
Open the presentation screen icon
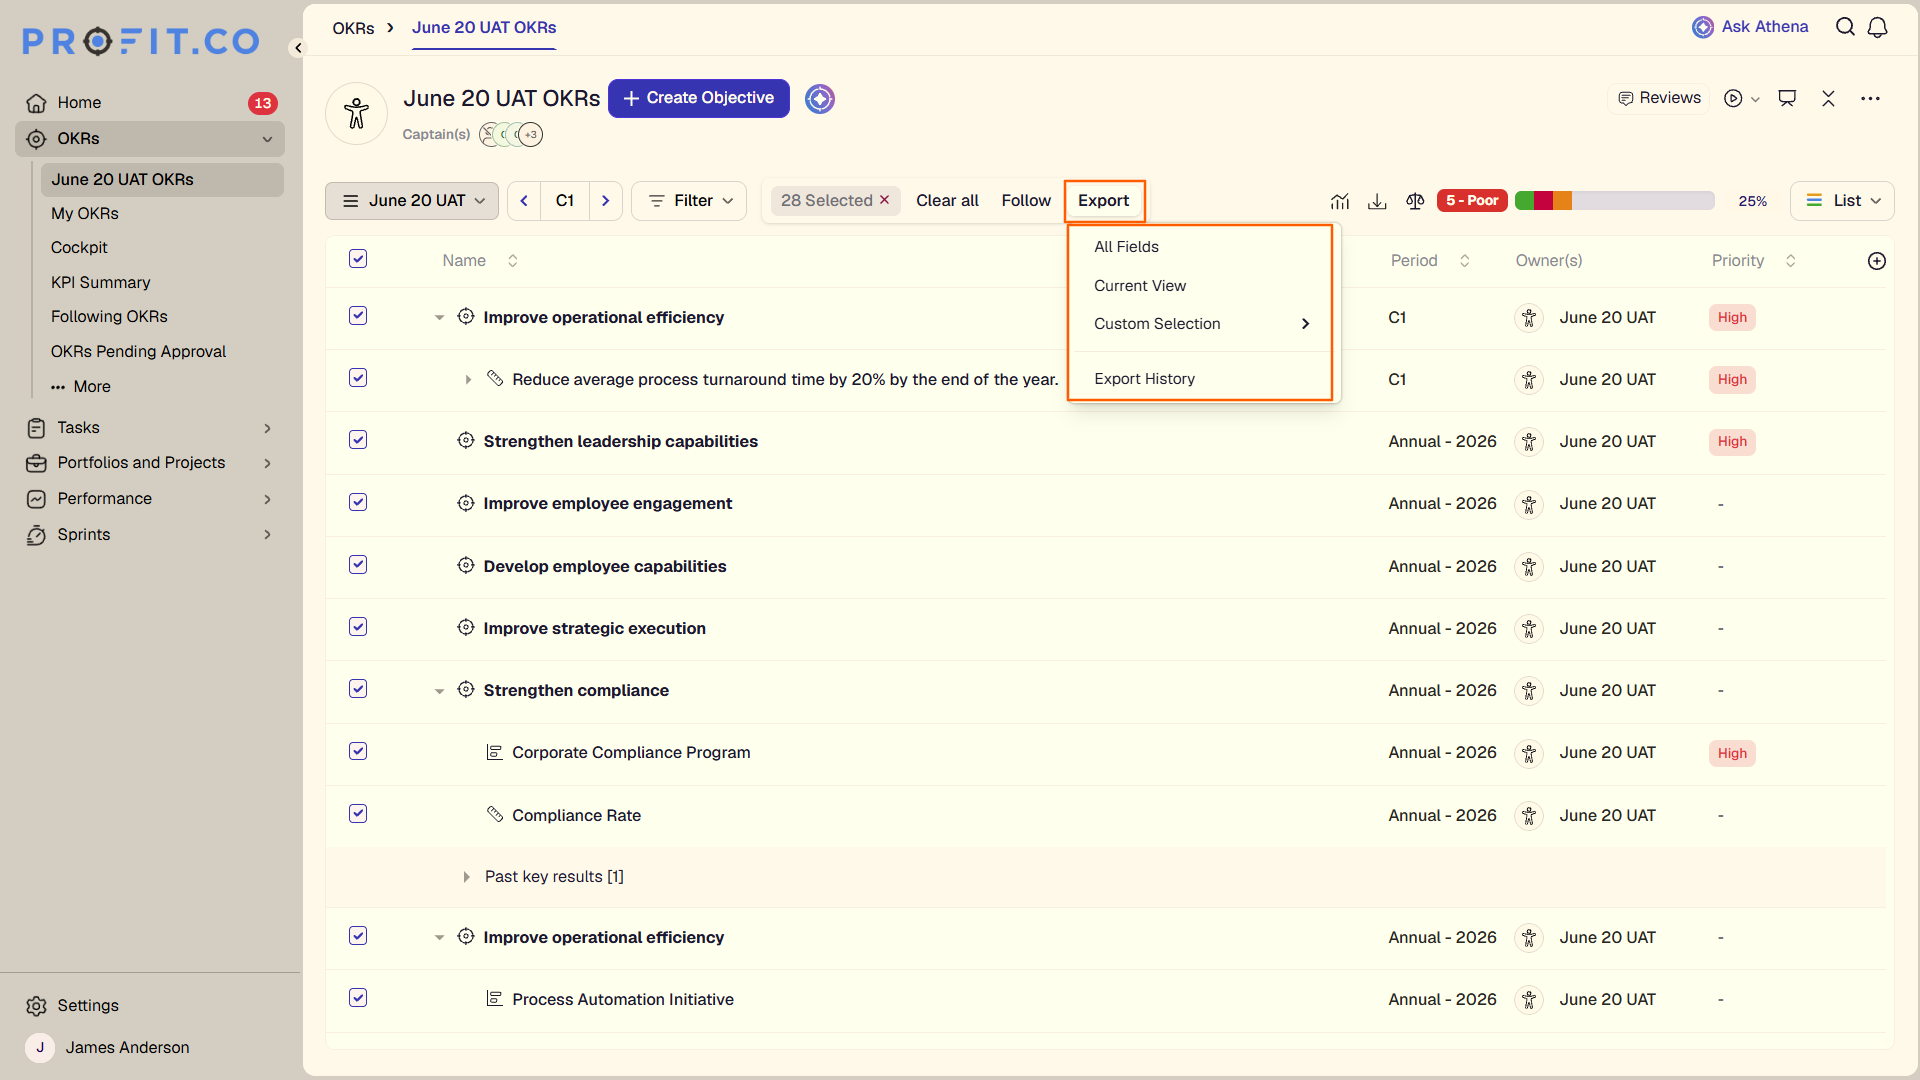tap(1787, 98)
